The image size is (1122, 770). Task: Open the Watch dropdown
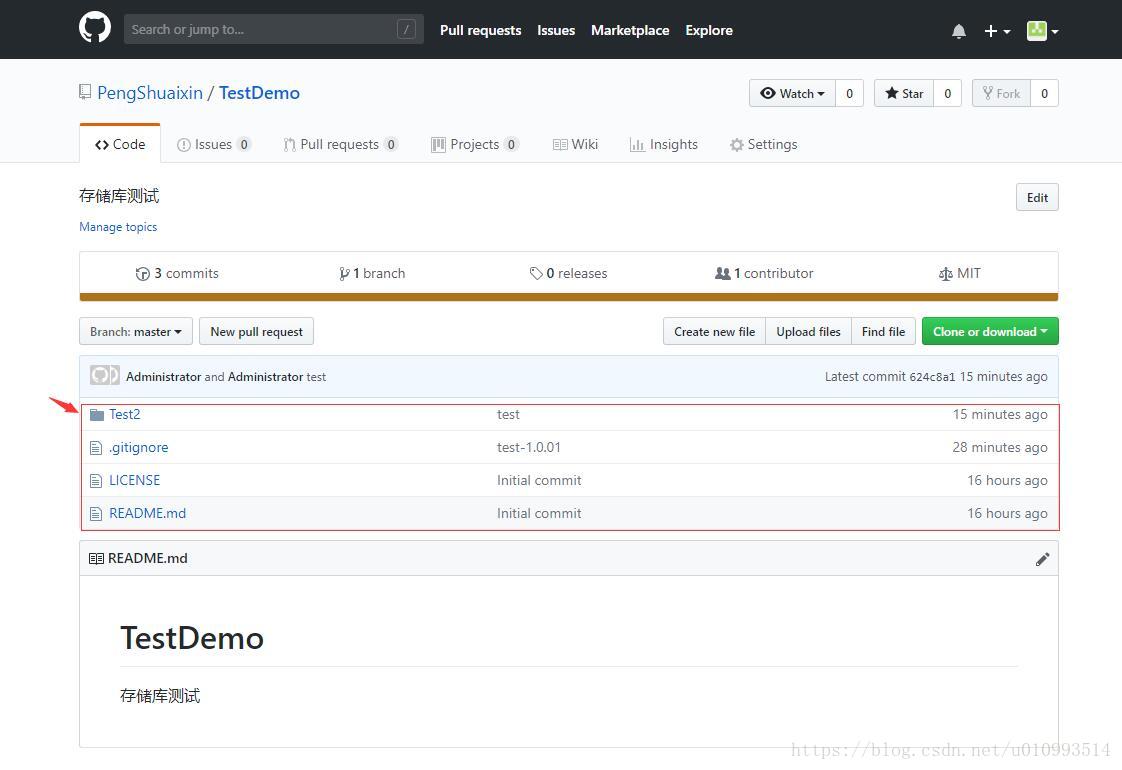[x=792, y=93]
